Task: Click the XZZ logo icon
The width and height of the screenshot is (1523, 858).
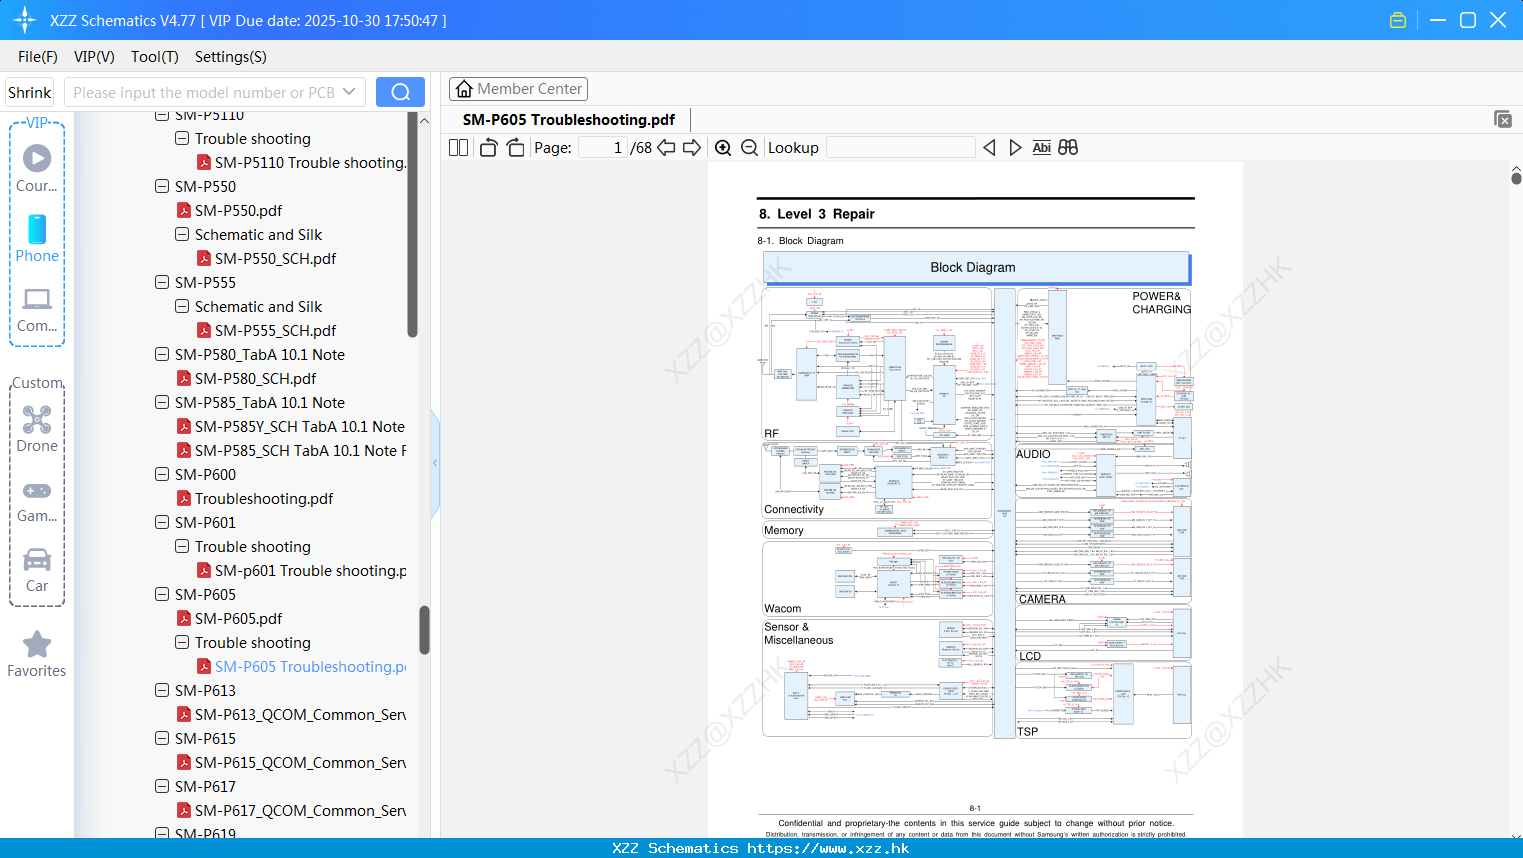Action: click(x=25, y=20)
